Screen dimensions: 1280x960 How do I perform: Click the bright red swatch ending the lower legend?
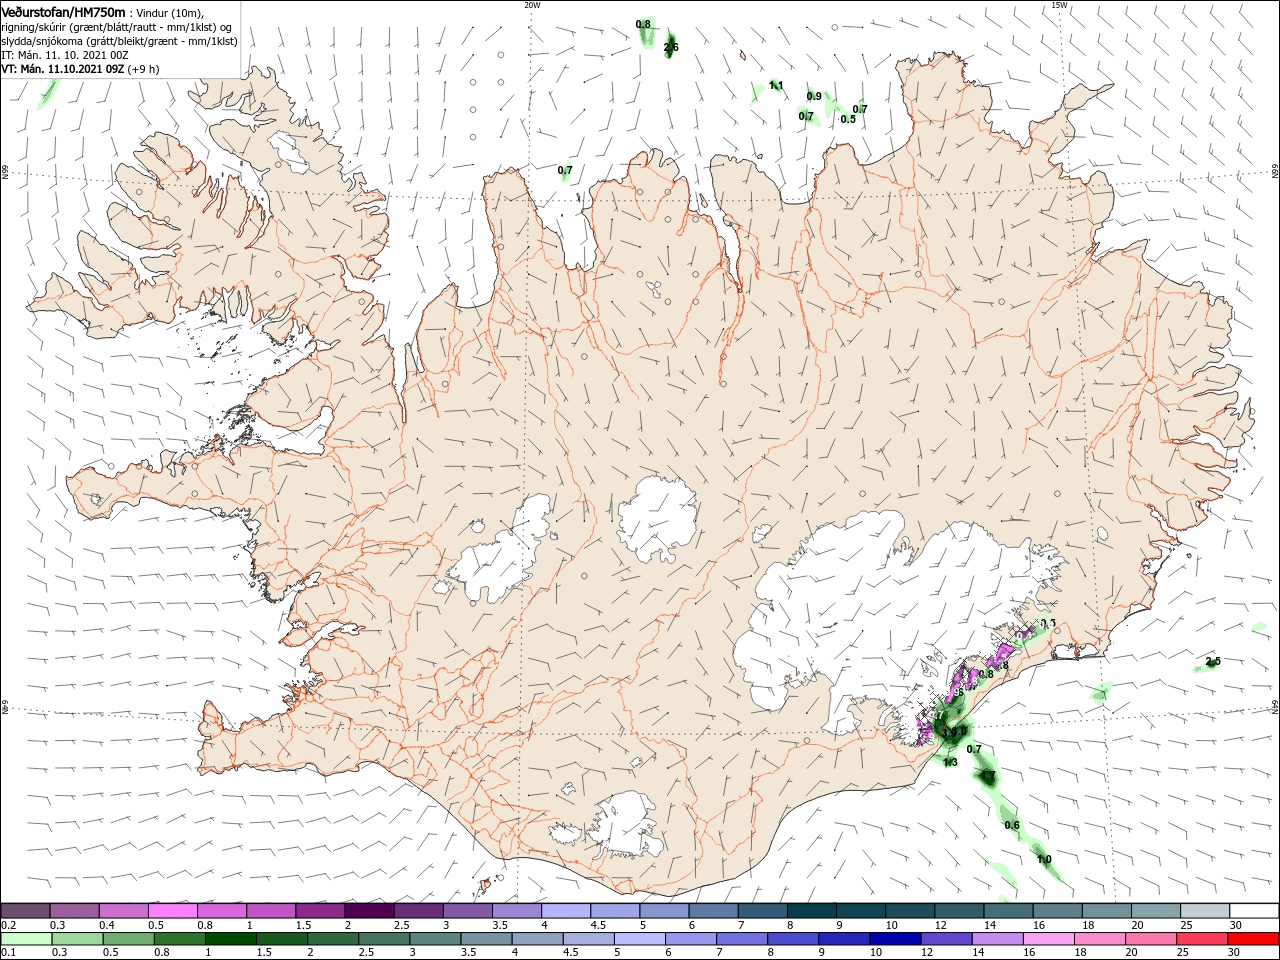click(x=1254, y=939)
